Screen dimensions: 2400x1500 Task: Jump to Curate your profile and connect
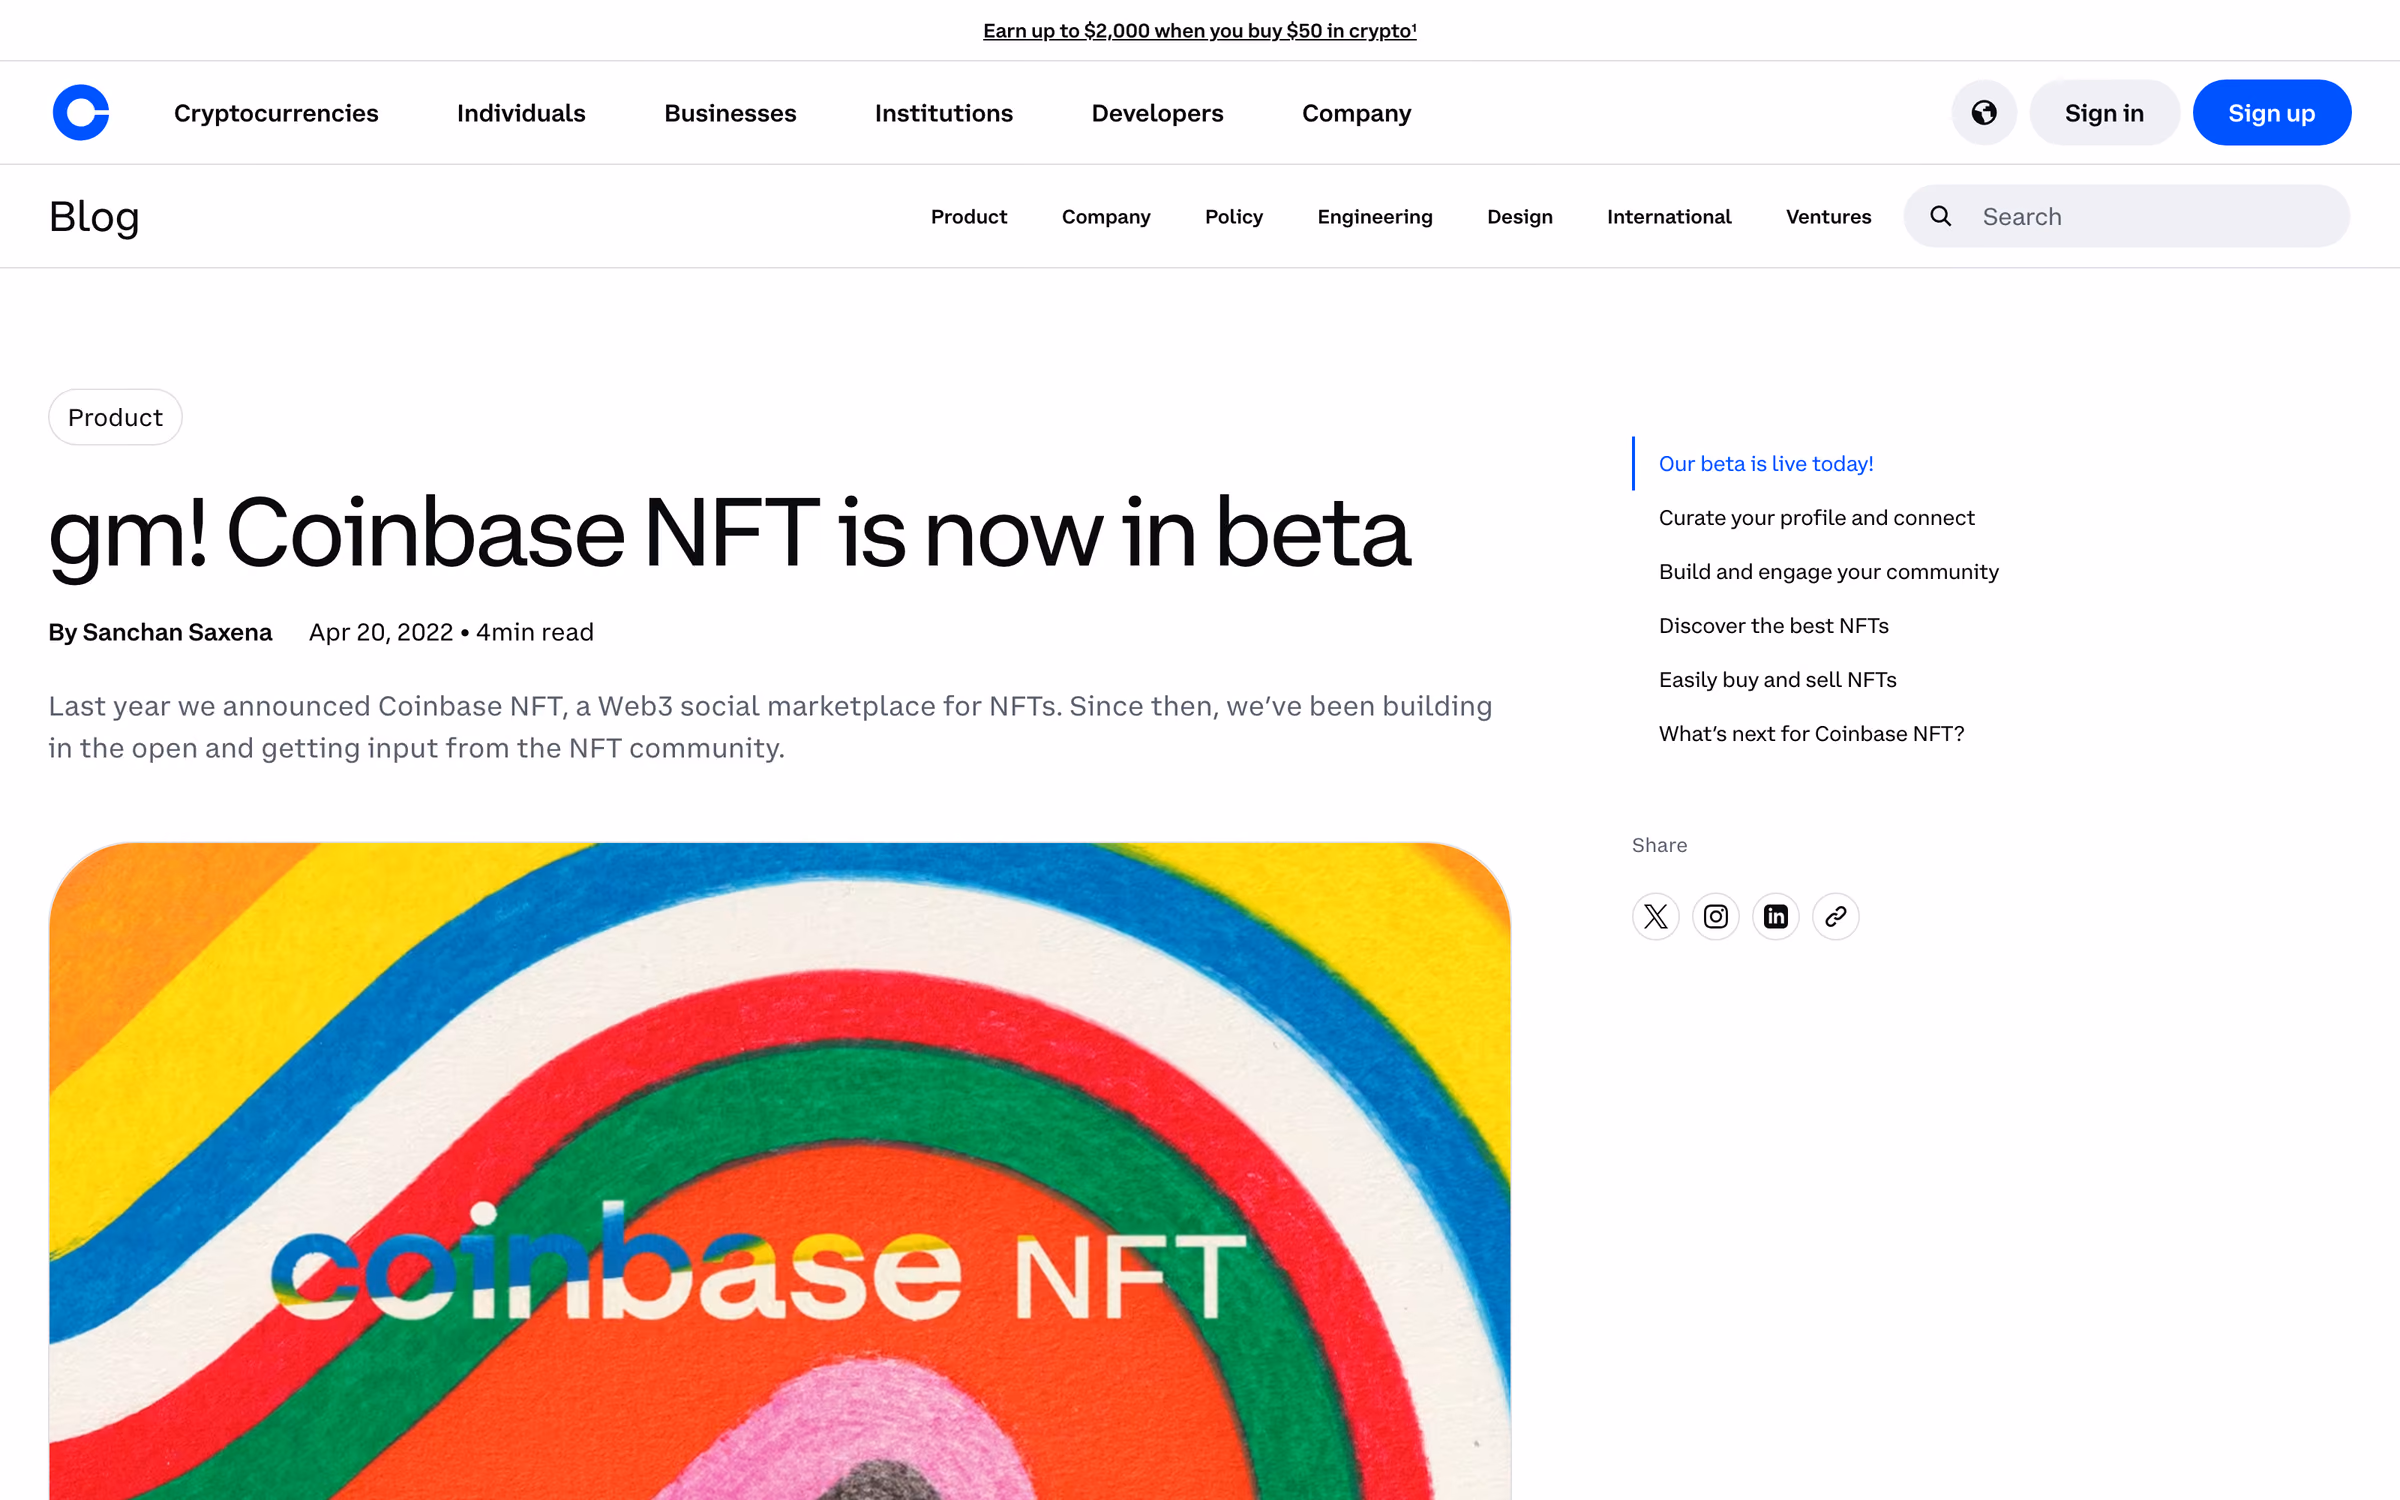(x=1816, y=518)
